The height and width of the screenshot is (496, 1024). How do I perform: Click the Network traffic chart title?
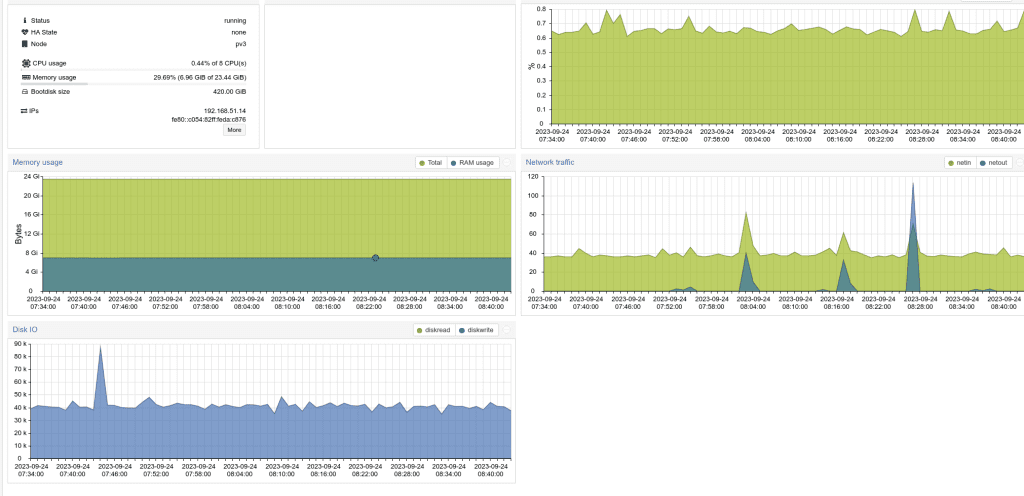(550, 163)
